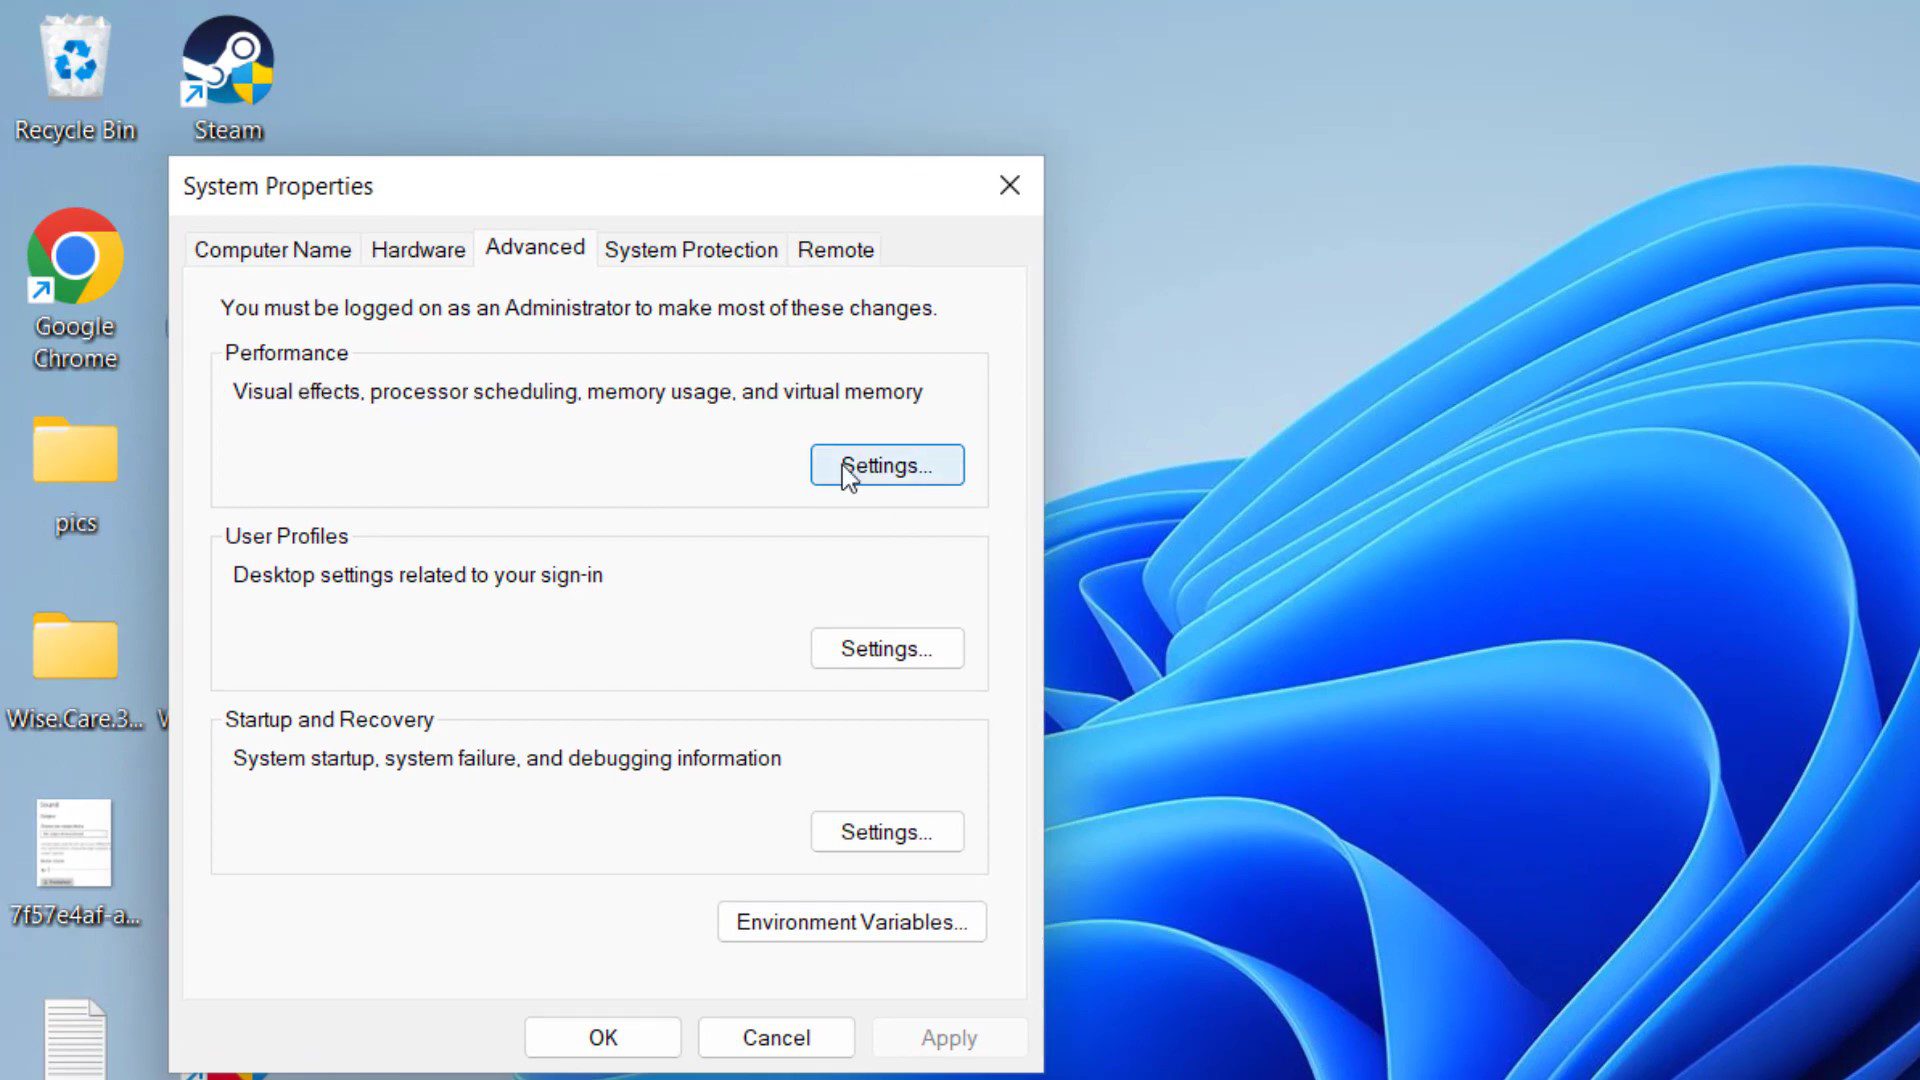The image size is (1920, 1080).
Task: Select the 7f57e4af-a image file icon
Action: 75,862
